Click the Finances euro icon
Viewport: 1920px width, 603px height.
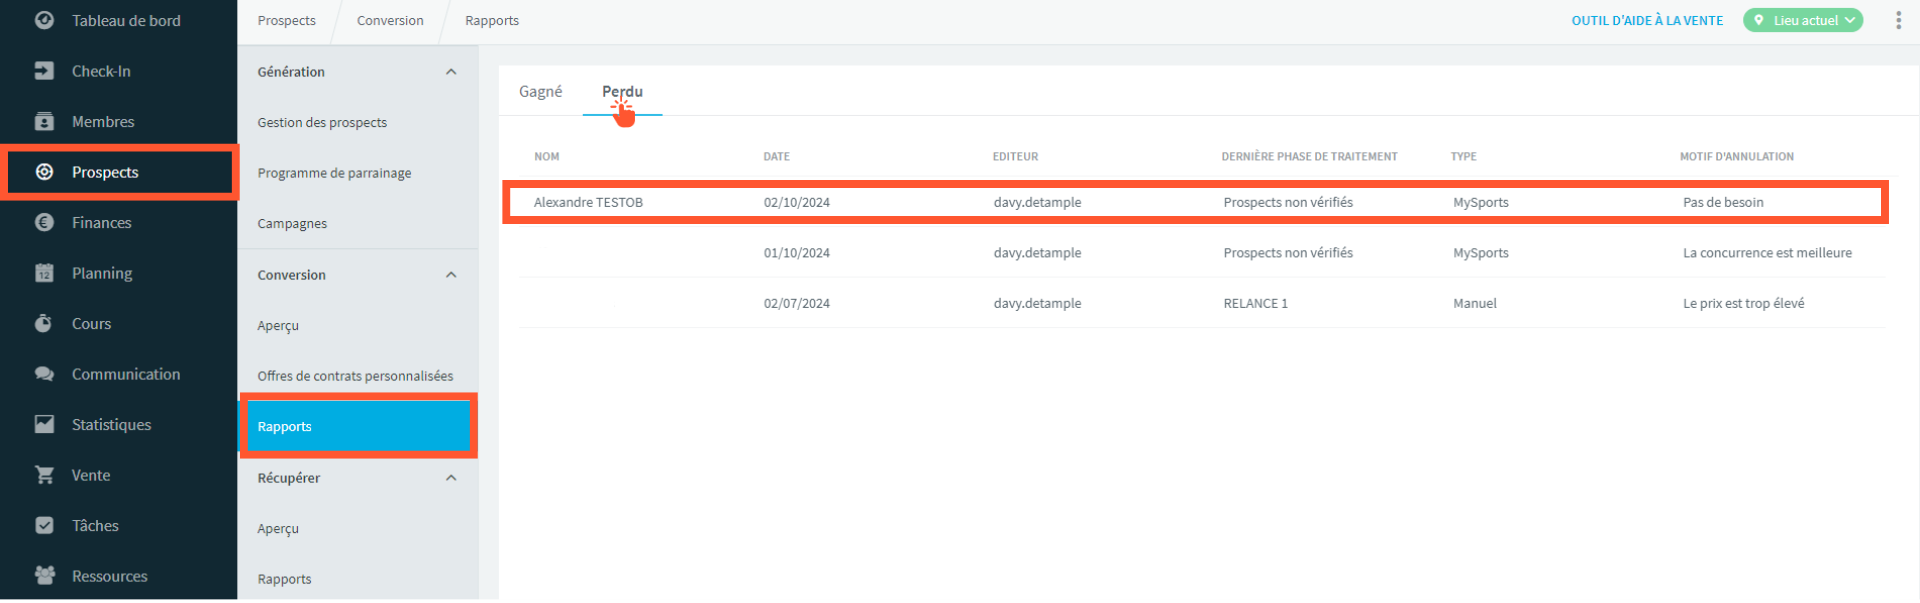click(44, 222)
